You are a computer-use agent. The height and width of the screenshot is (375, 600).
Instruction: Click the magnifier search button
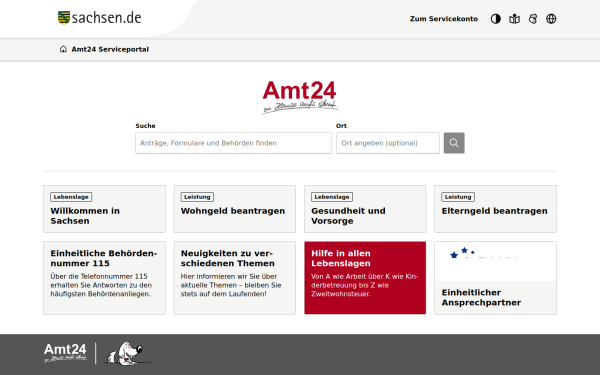point(454,143)
